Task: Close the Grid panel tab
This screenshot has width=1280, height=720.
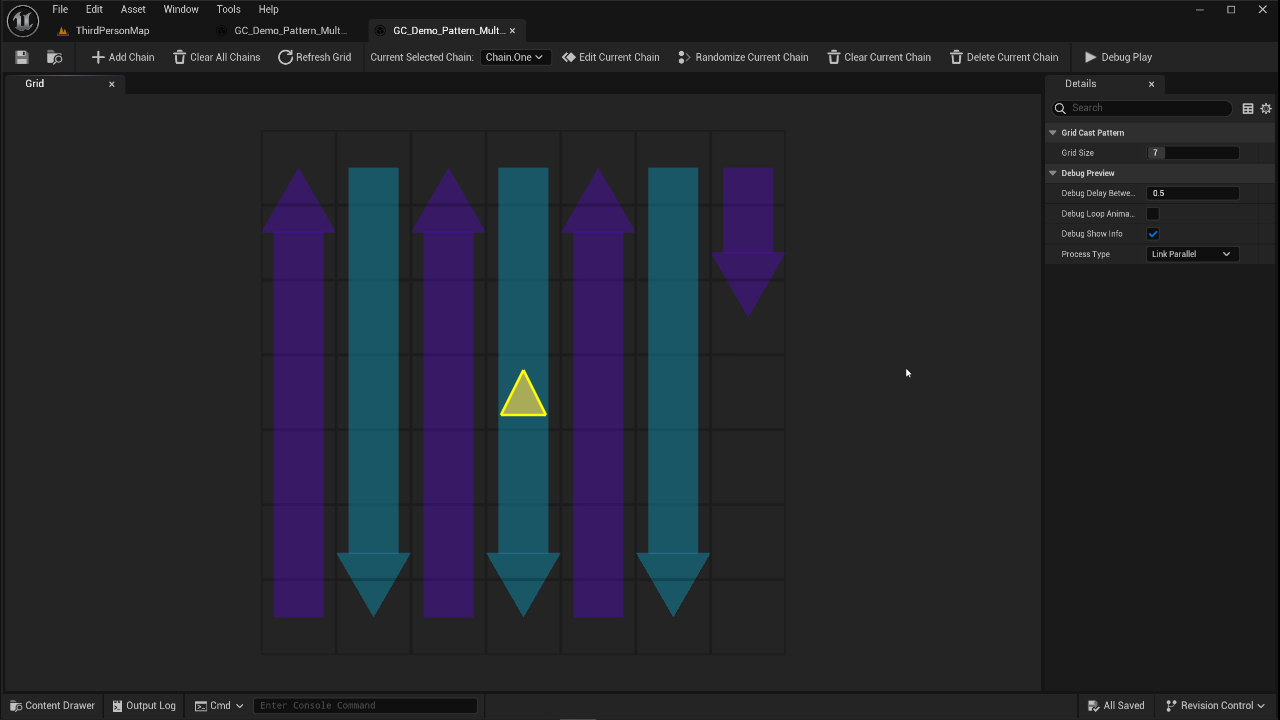Action: [111, 84]
